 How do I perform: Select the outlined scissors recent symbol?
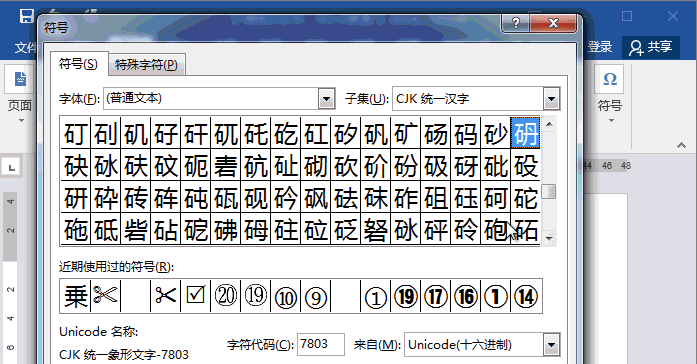[105, 296]
